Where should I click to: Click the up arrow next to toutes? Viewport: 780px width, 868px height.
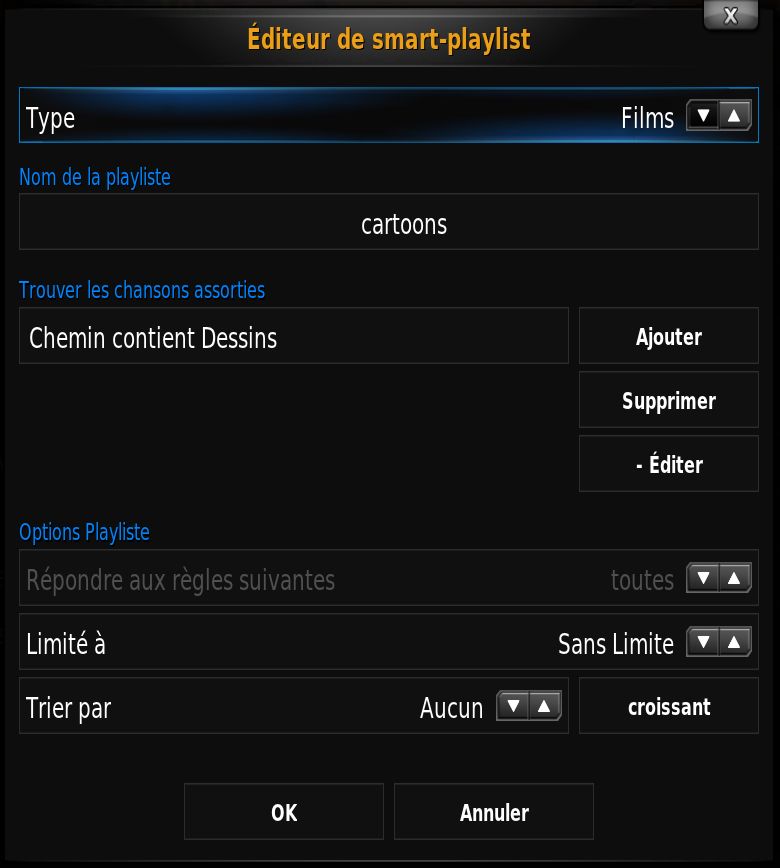tap(735, 578)
